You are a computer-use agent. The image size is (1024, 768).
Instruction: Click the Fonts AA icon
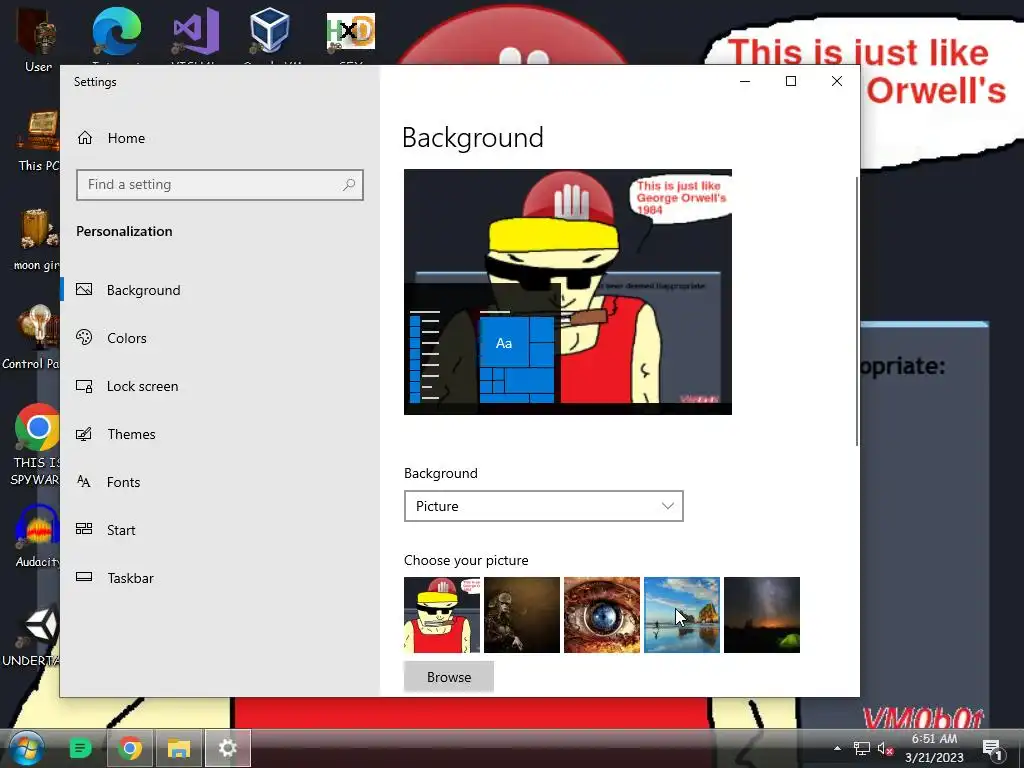coord(84,481)
